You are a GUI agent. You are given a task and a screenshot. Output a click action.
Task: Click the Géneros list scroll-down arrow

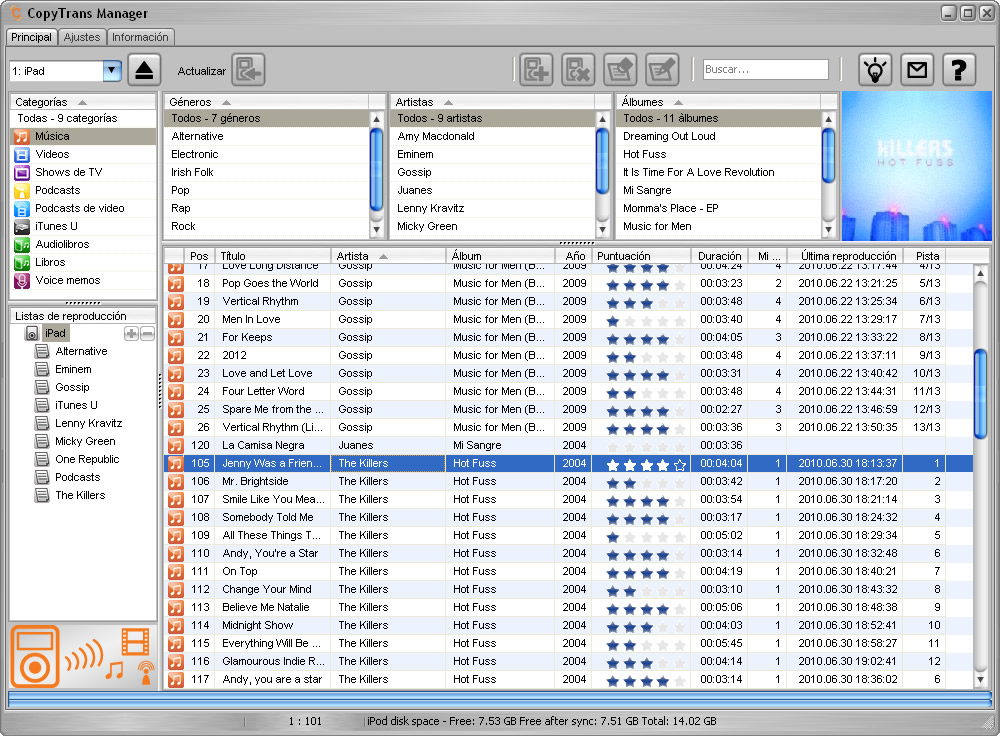[376, 229]
